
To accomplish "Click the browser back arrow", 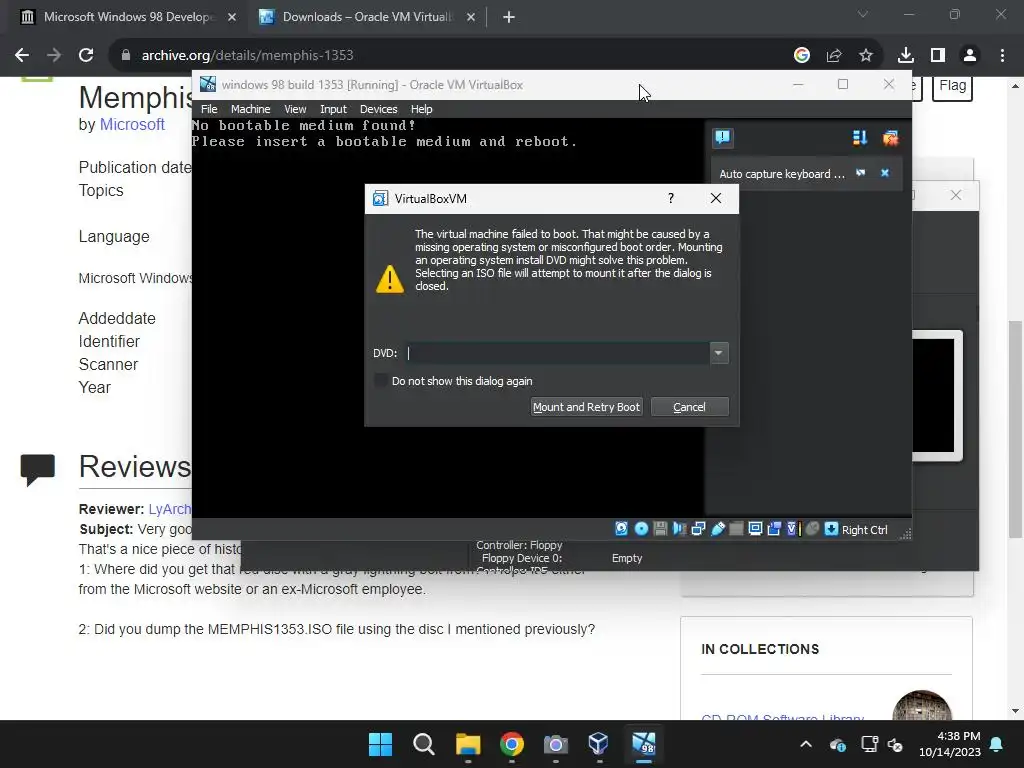I will pos(22,56).
